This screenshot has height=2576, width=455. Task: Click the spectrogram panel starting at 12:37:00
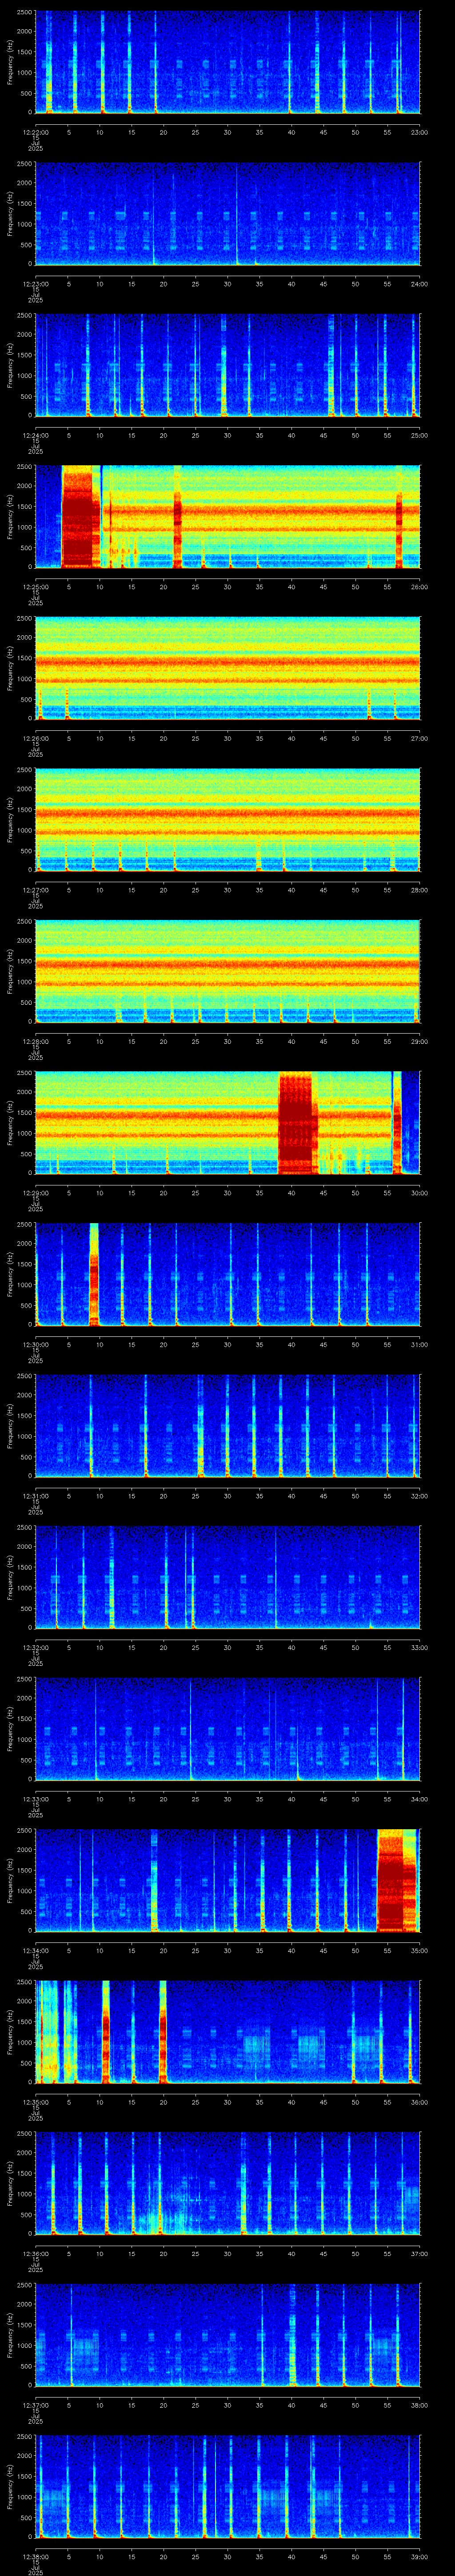[228, 2335]
